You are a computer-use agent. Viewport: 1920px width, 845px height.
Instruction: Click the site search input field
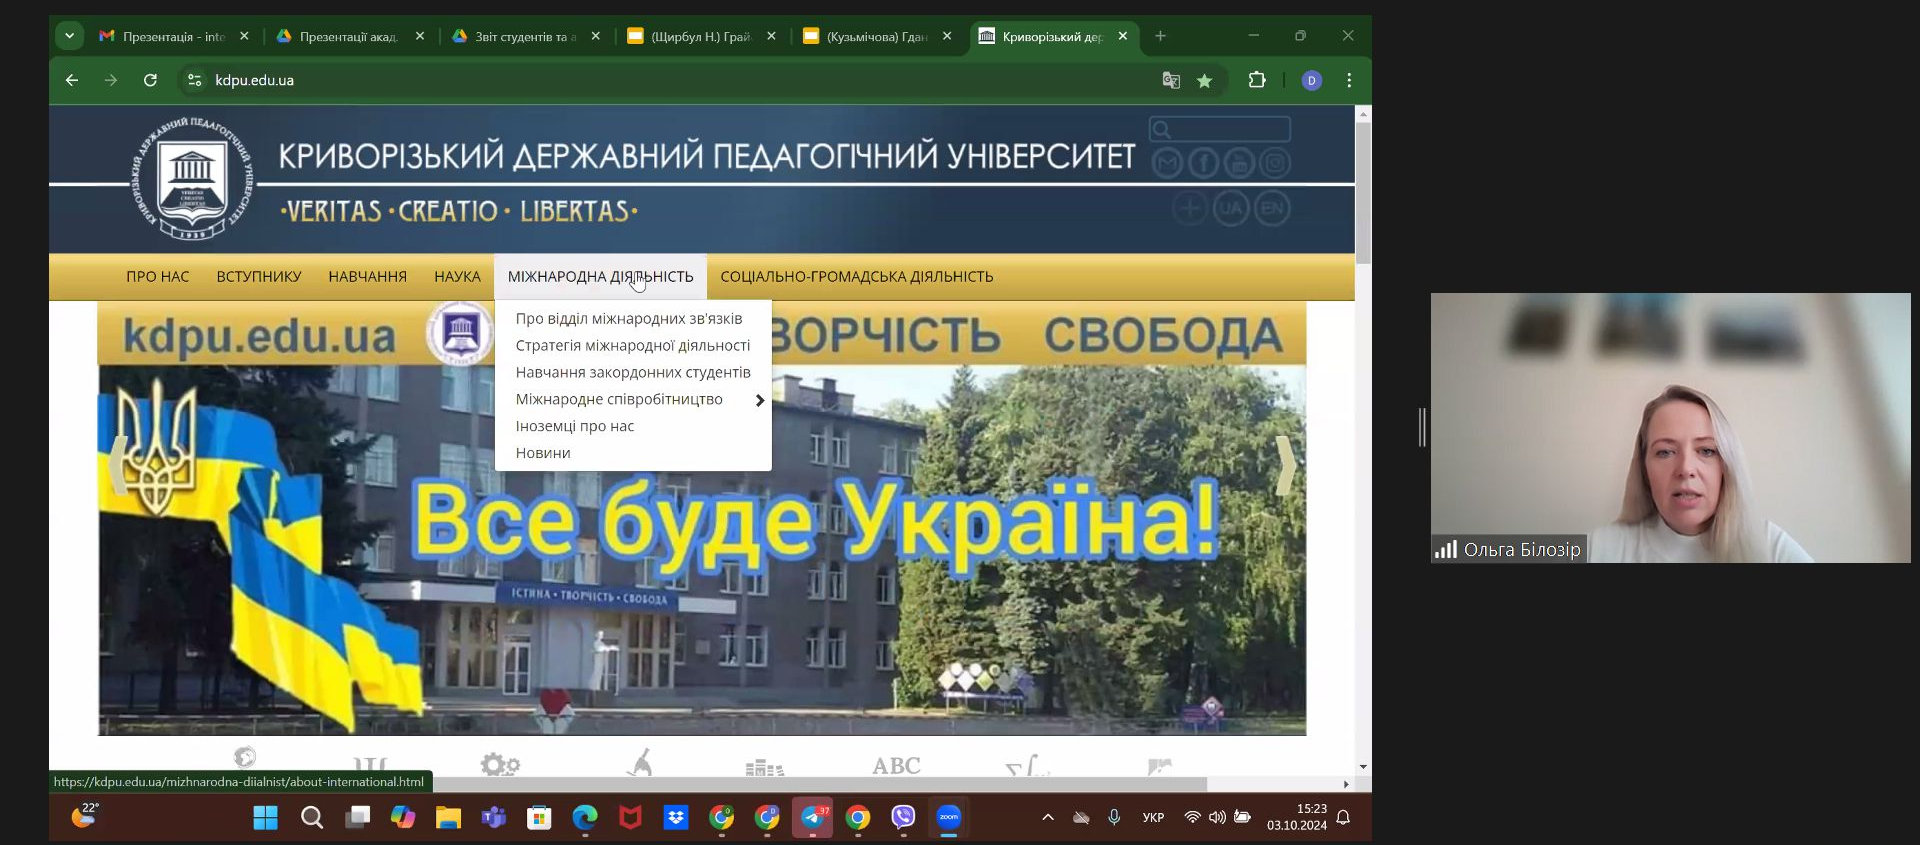click(1229, 129)
